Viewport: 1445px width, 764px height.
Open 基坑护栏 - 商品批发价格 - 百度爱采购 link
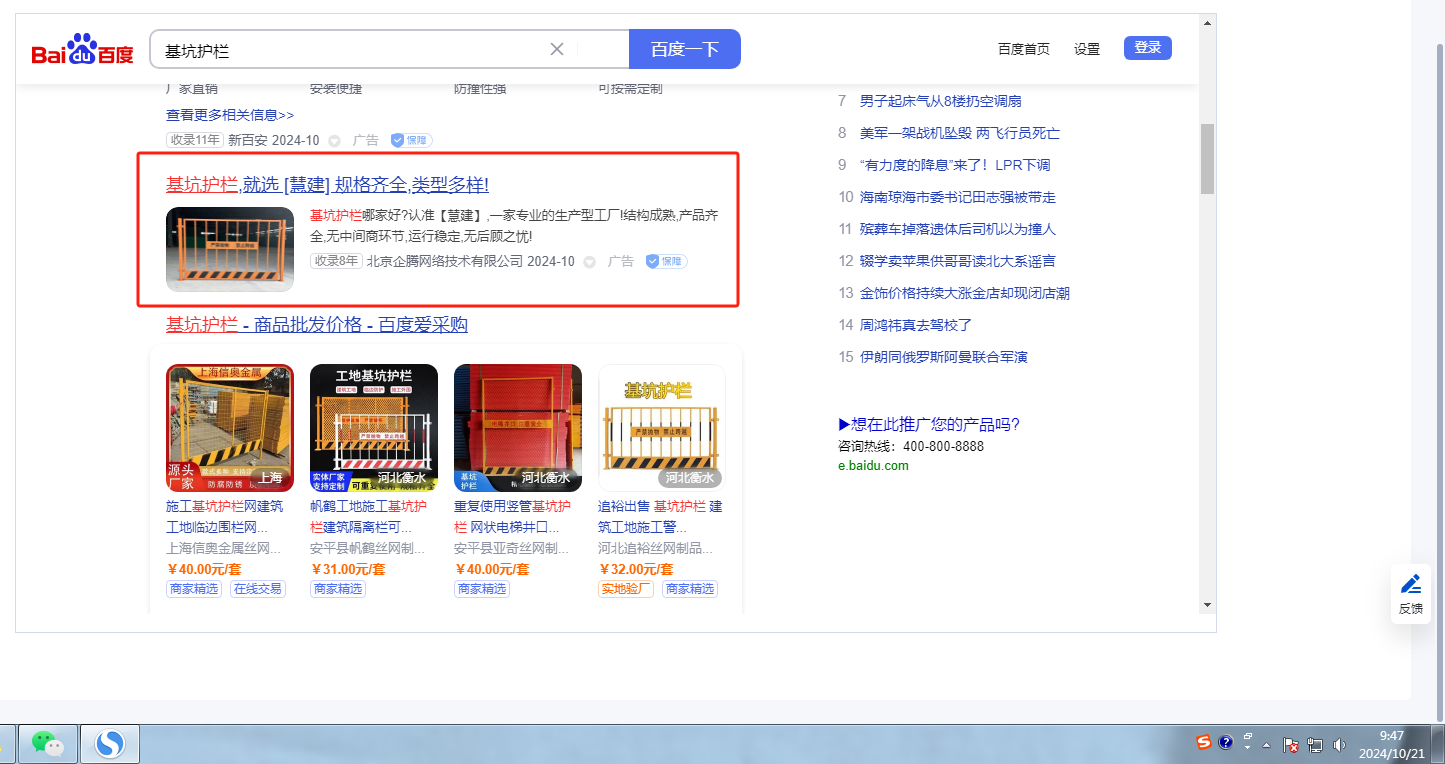tap(317, 325)
